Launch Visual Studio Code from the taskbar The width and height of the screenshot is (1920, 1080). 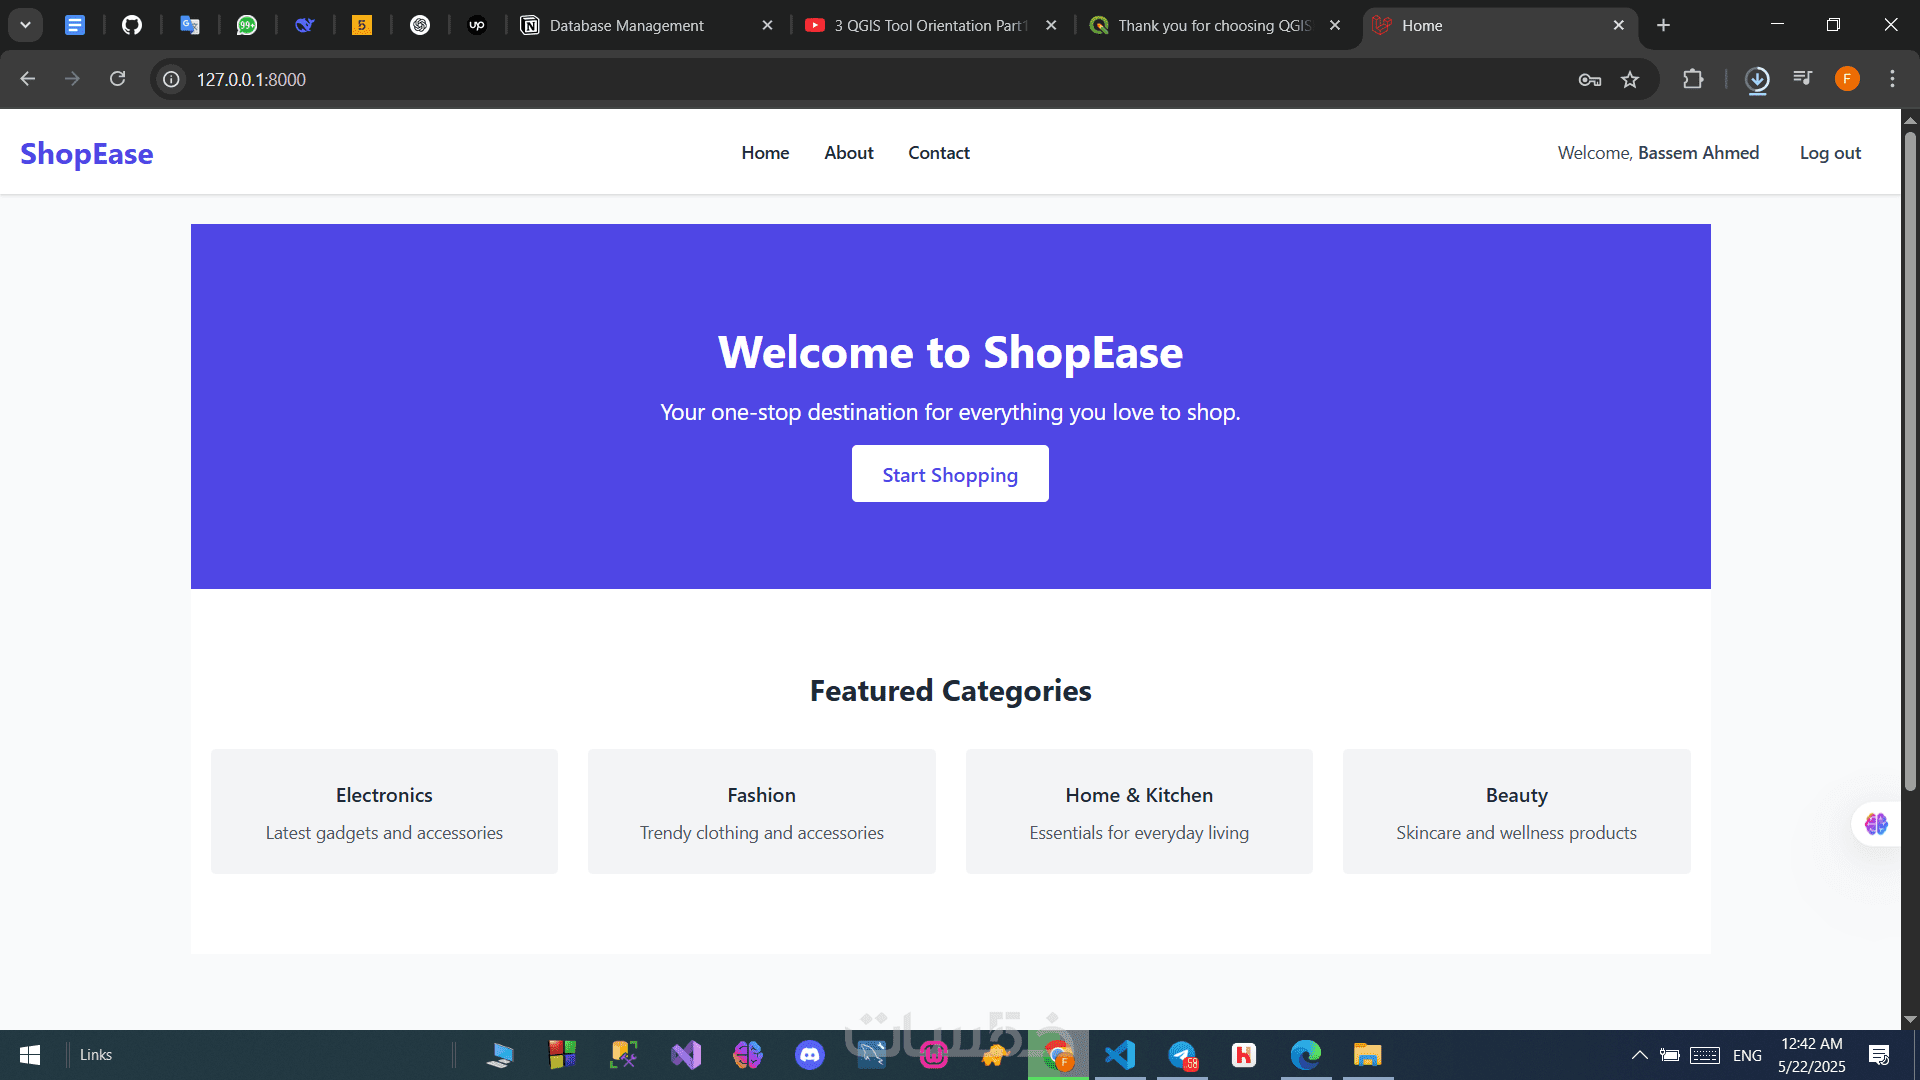click(1120, 1054)
